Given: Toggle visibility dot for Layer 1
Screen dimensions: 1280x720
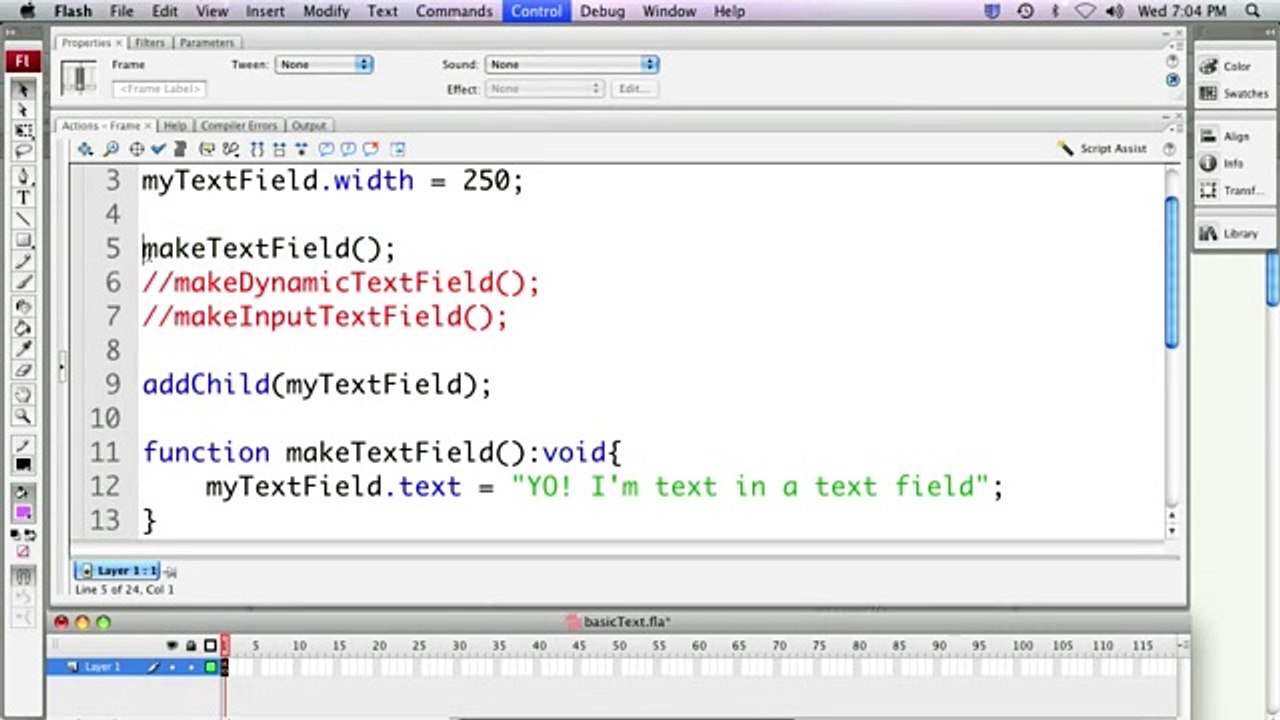Looking at the screenshot, I should (171, 667).
